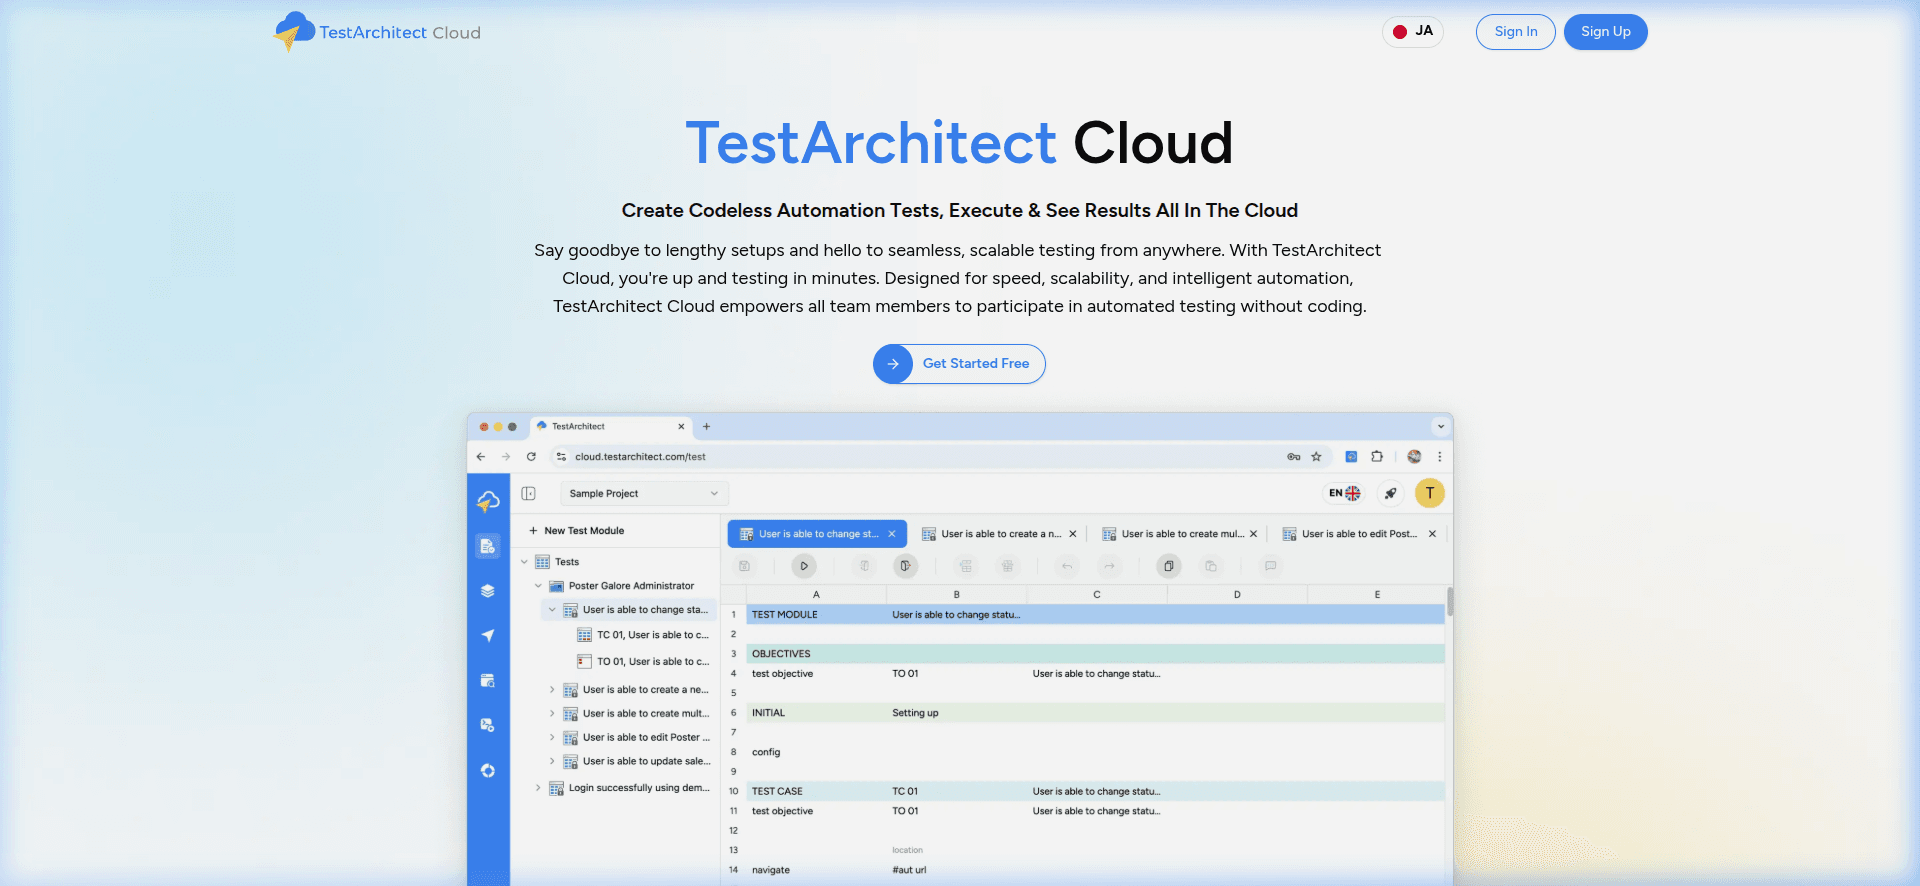Click the Copy icon in editor toolbar
This screenshot has height=886, width=1920.
tap(1168, 566)
